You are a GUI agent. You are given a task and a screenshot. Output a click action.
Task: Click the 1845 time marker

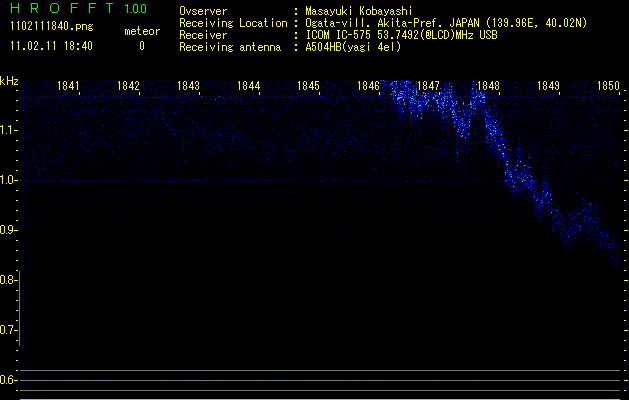click(308, 85)
